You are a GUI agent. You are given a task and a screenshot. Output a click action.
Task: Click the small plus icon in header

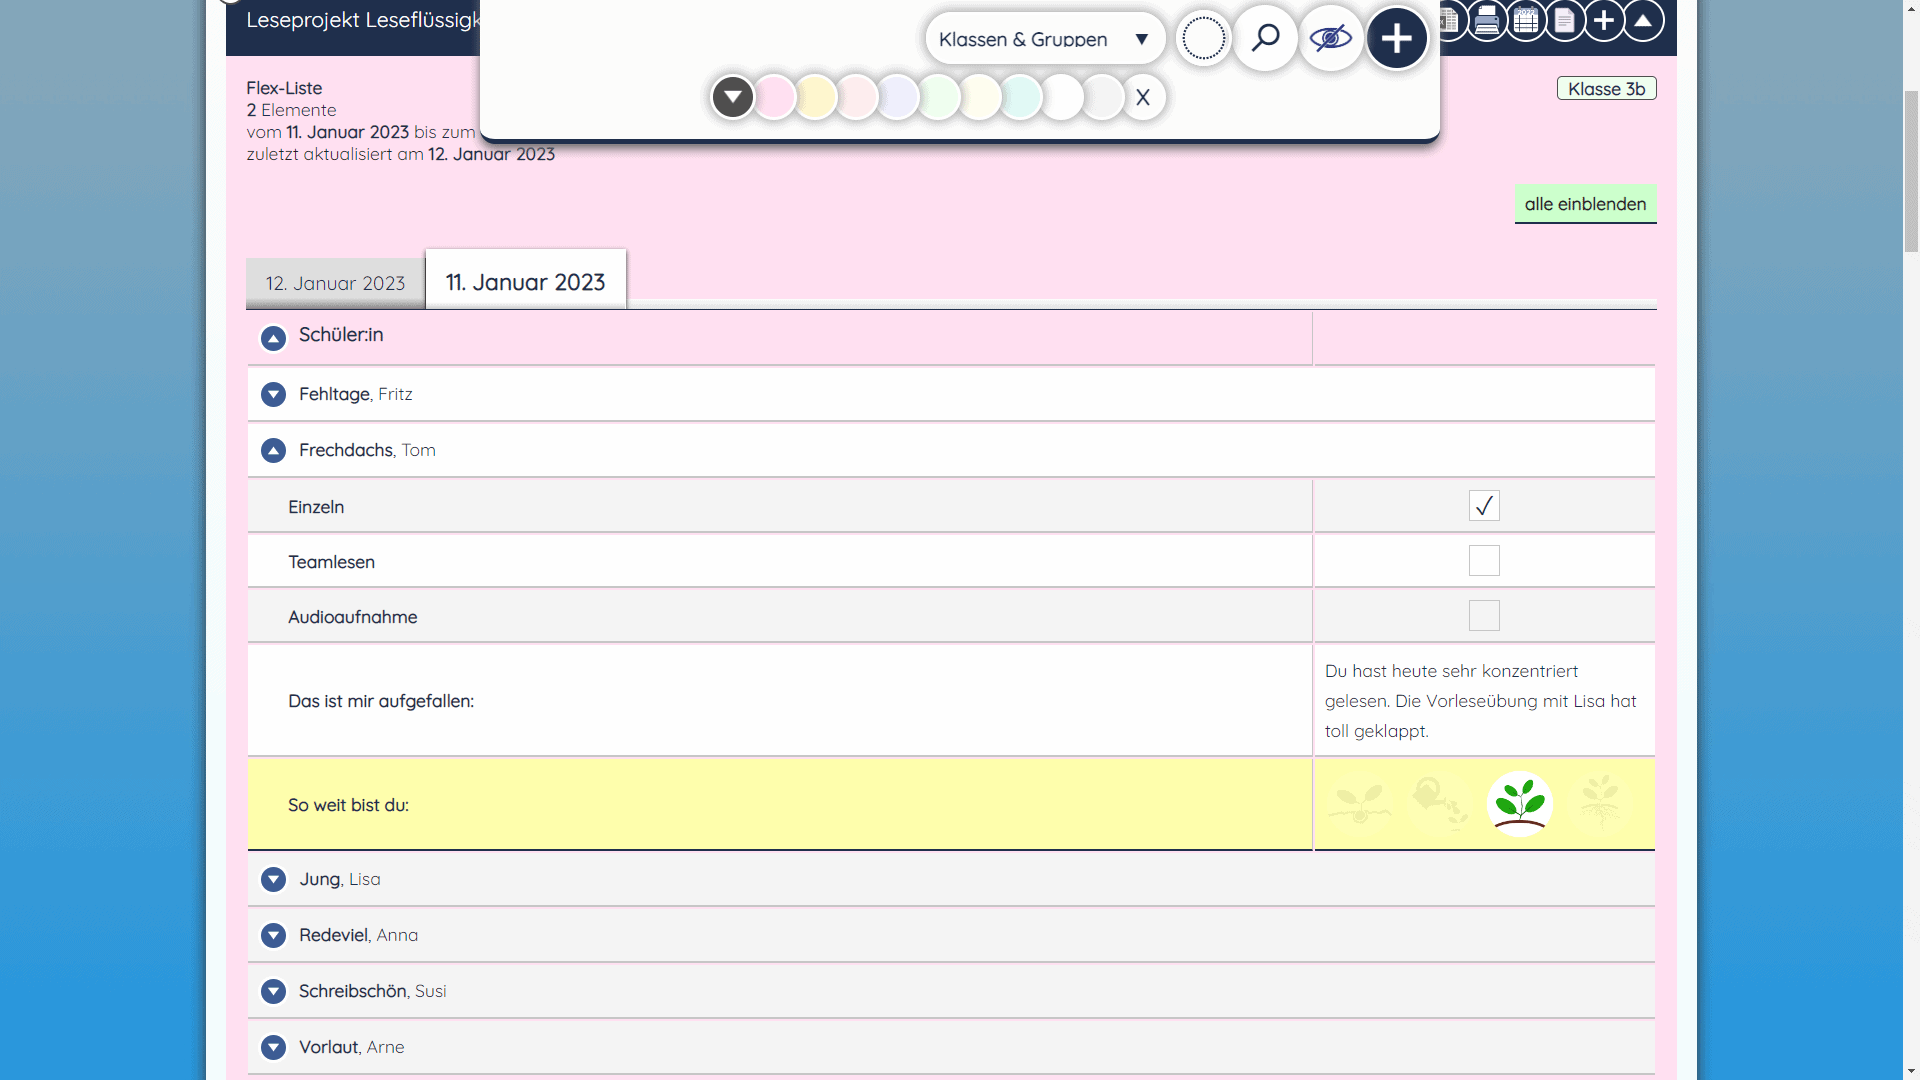coord(1604,20)
